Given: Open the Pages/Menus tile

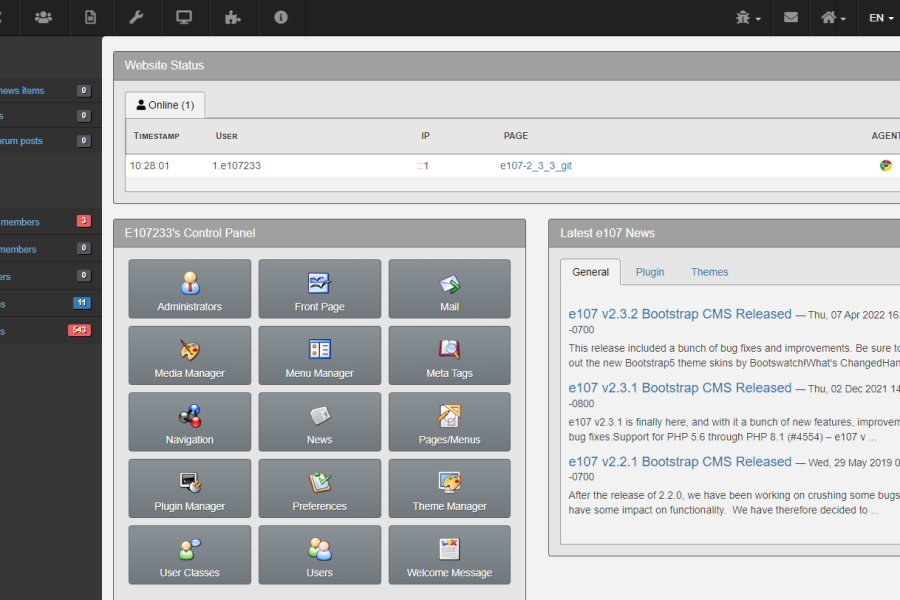Looking at the screenshot, I should pyautogui.click(x=449, y=422).
